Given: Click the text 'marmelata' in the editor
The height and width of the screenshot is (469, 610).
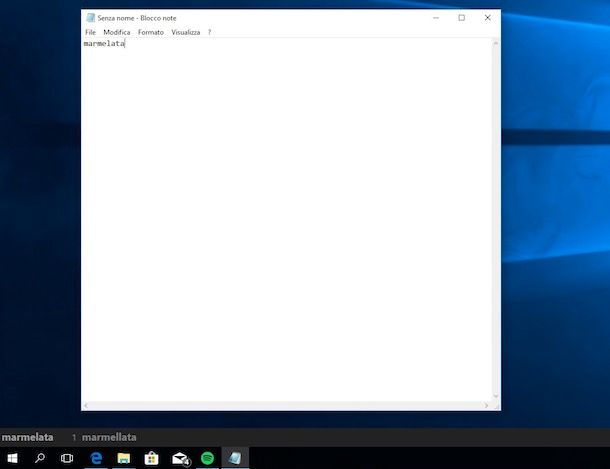Looking at the screenshot, I should click(x=104, y=44).
